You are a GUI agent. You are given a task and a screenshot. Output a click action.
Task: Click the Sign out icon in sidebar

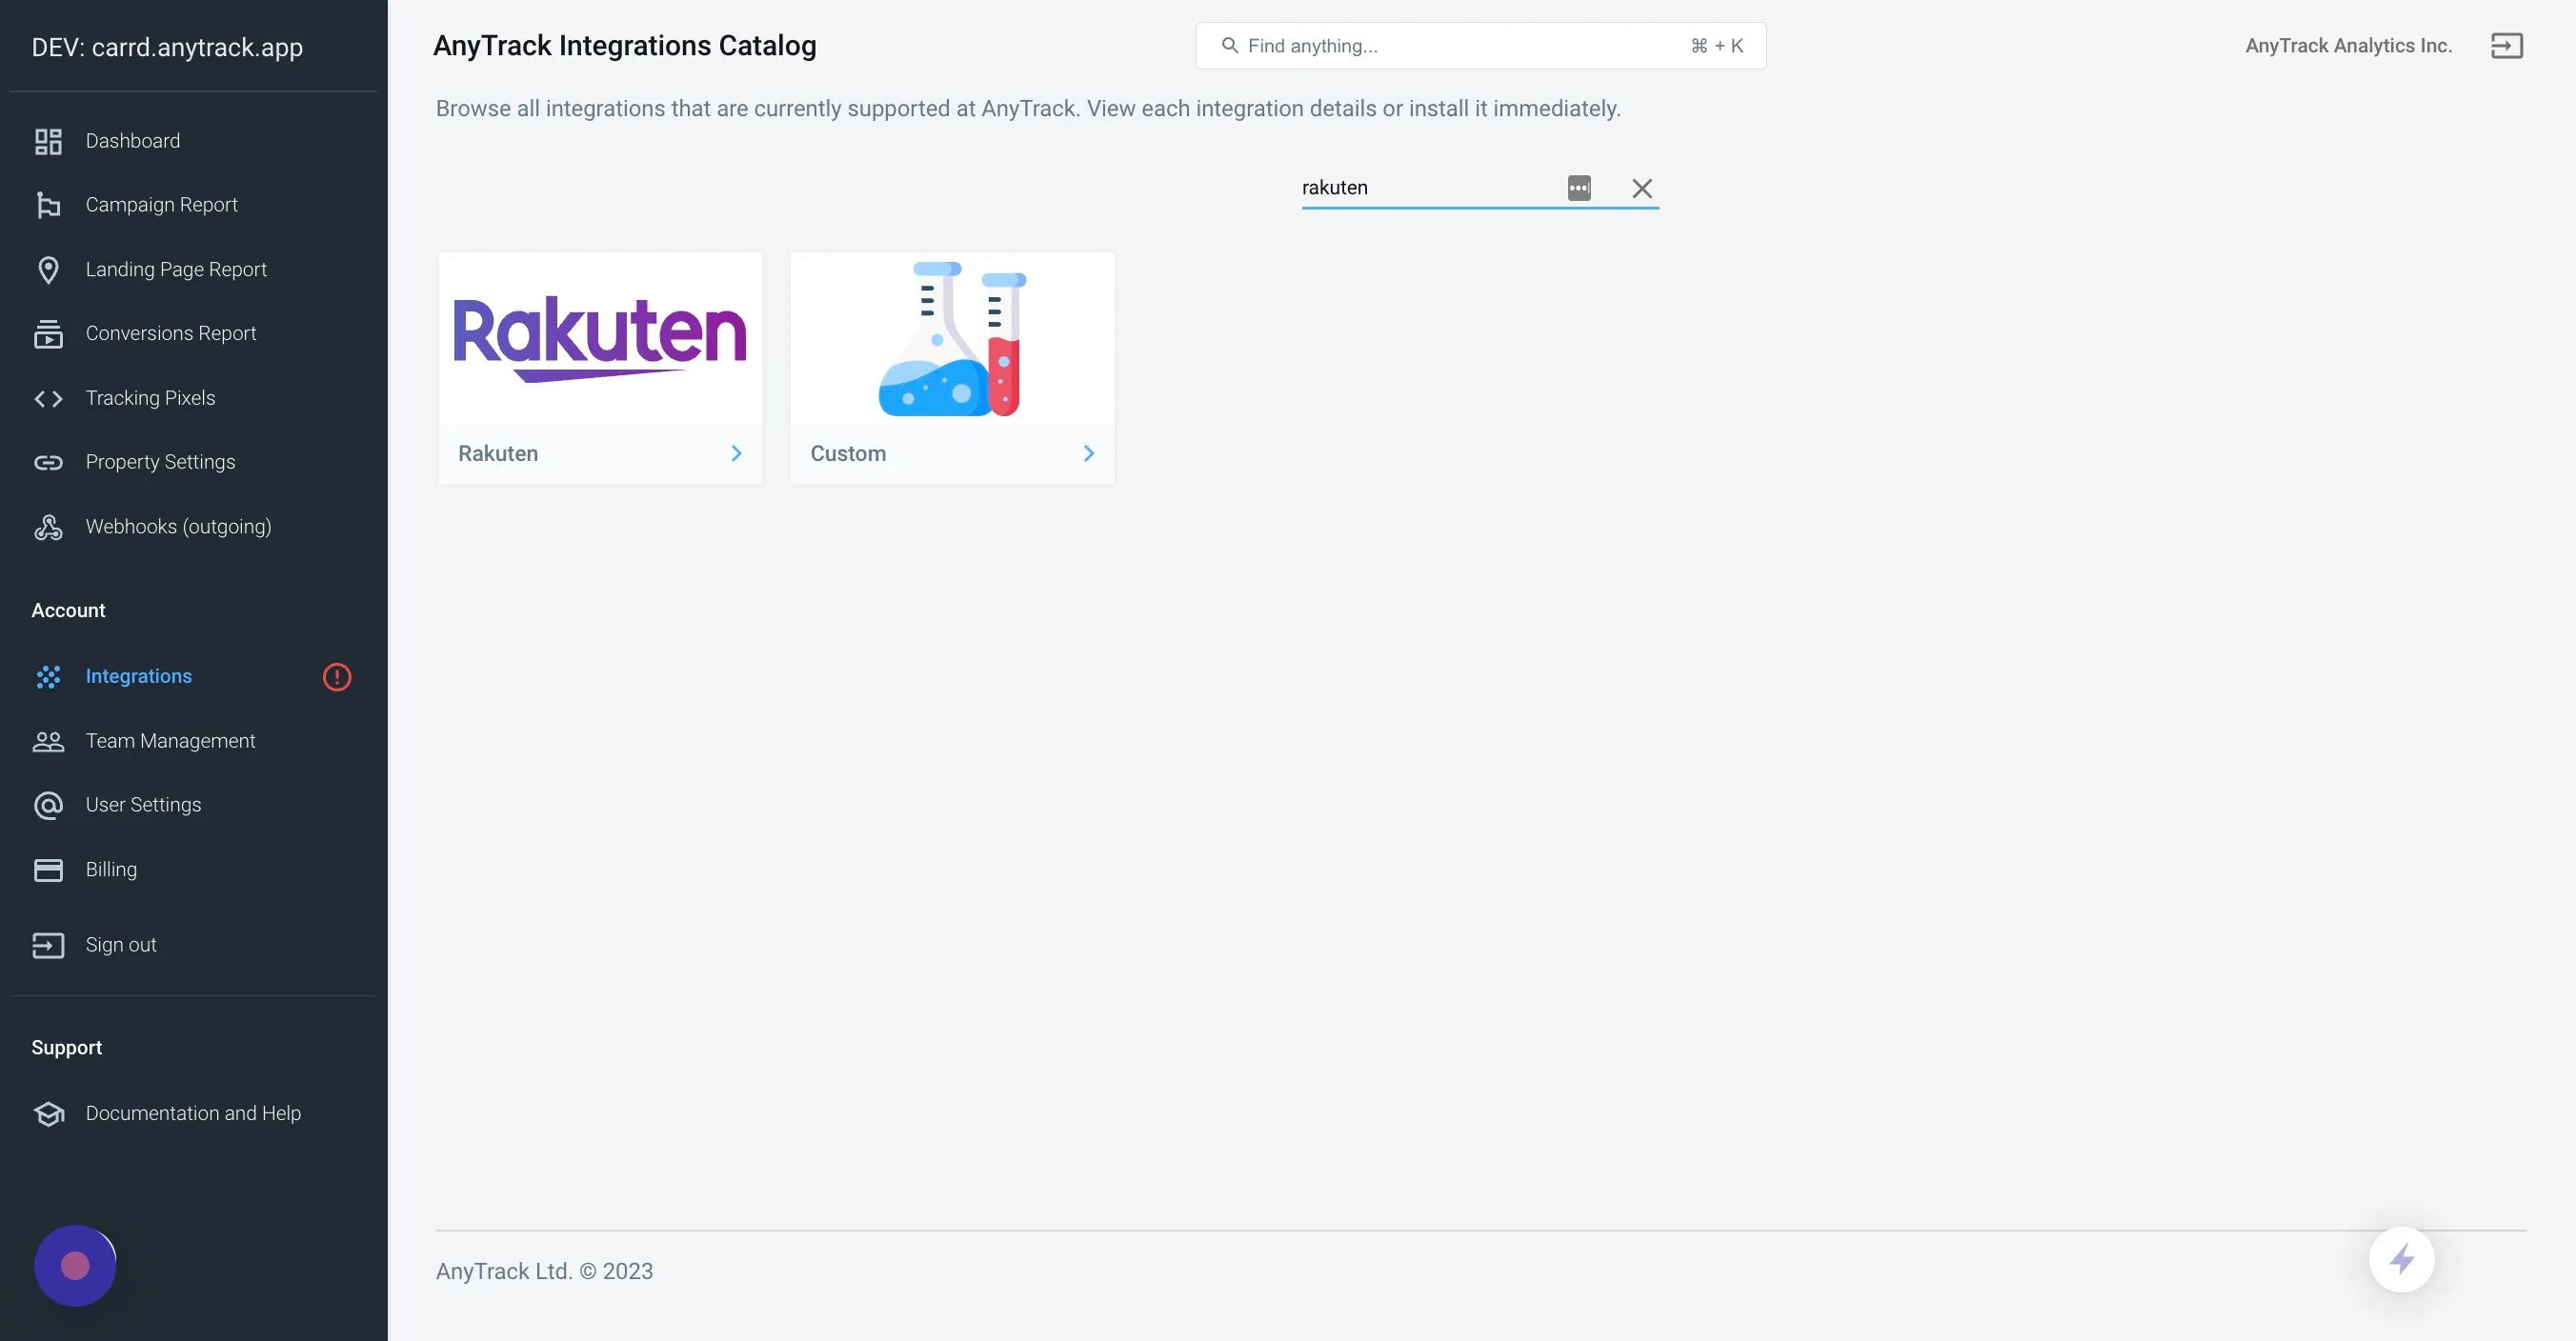click(48, 945)
